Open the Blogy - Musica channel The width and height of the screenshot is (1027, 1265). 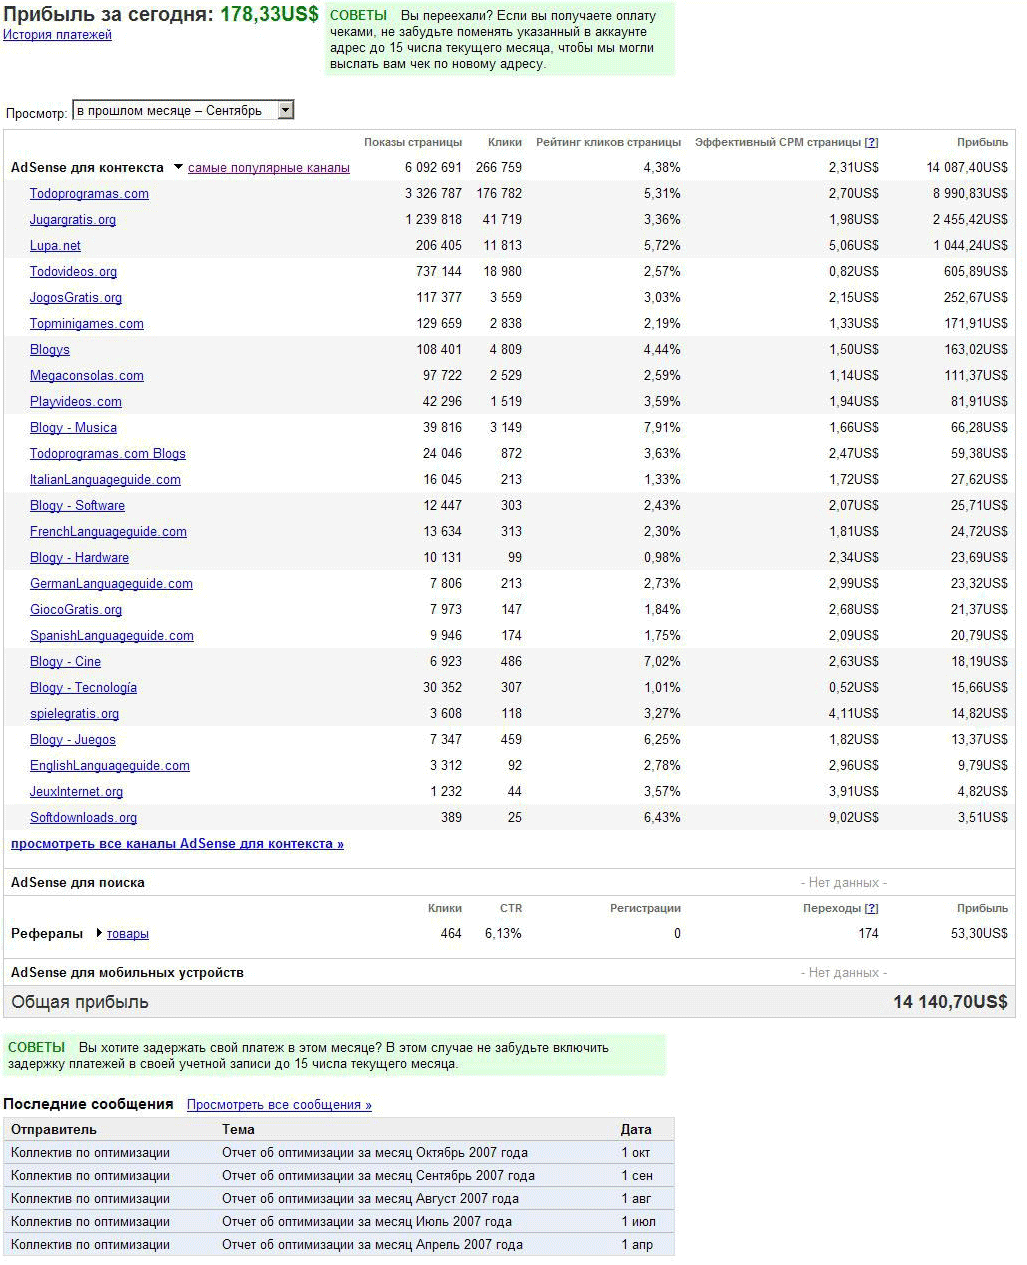click(73, 428)
